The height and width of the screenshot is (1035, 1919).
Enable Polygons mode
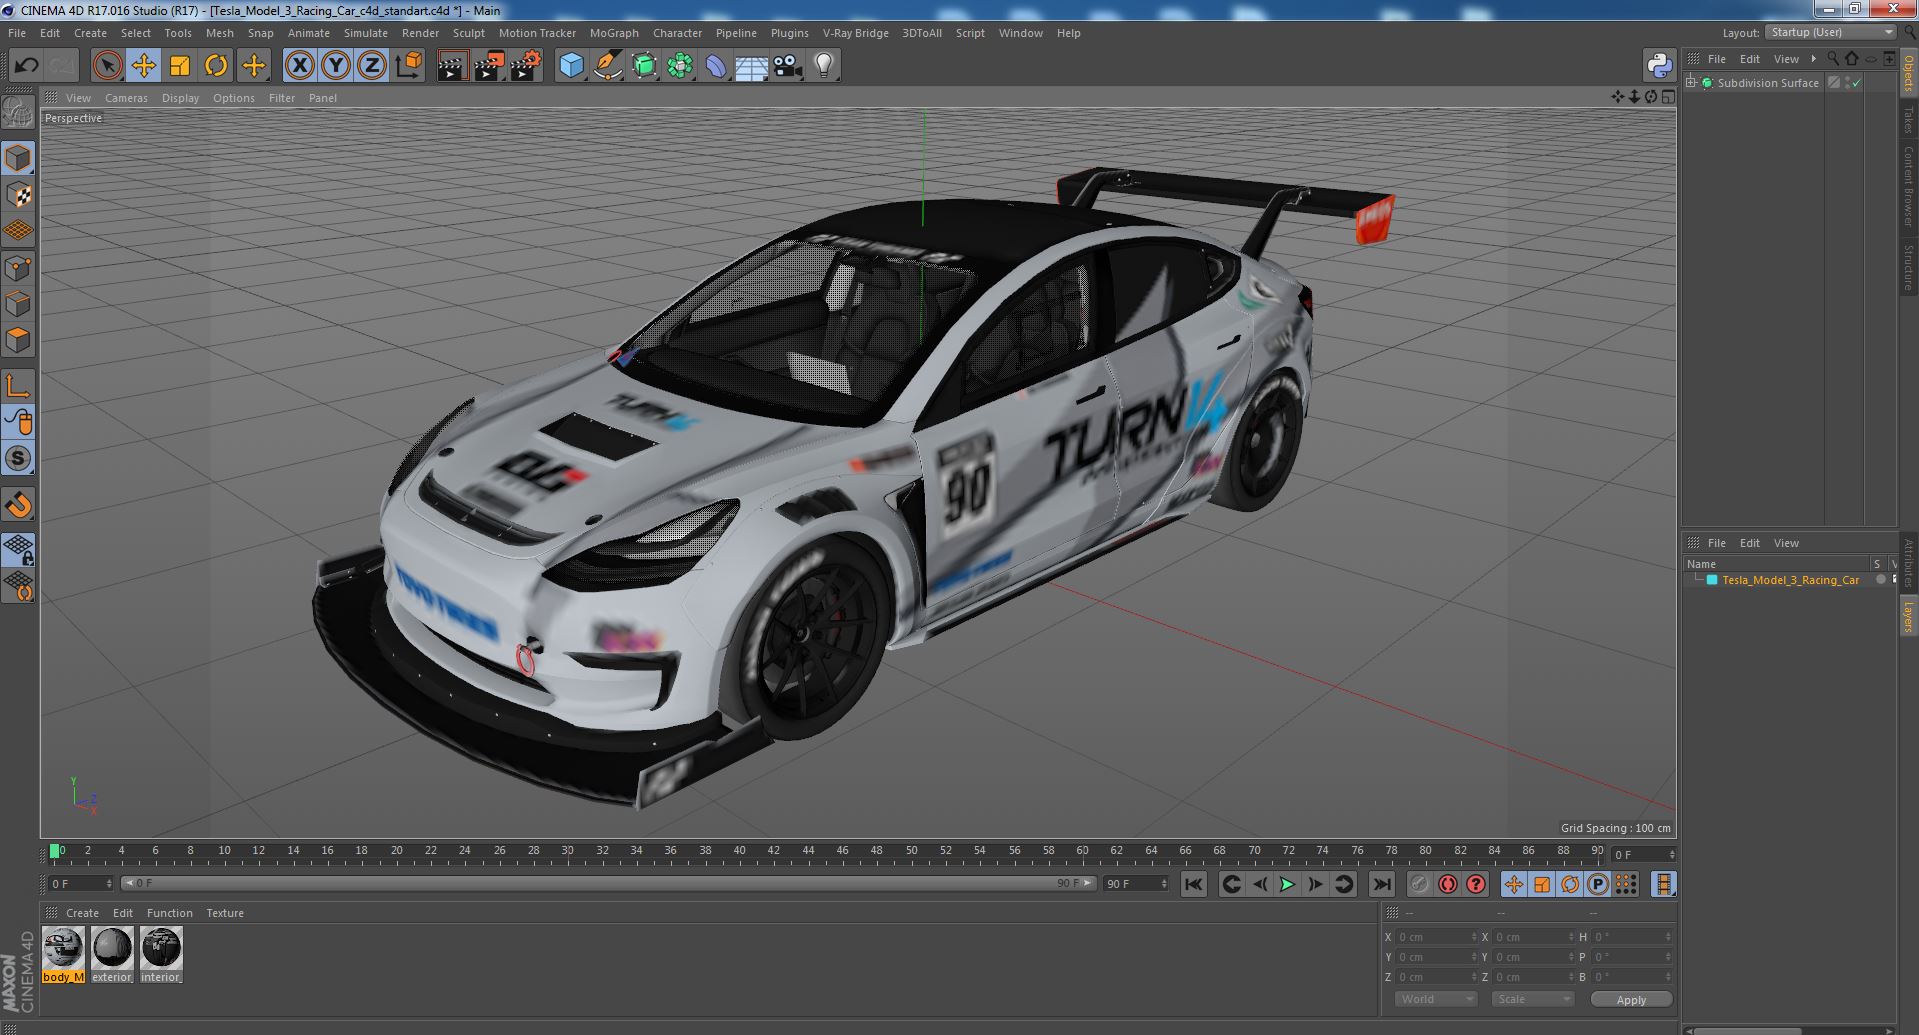18,340
